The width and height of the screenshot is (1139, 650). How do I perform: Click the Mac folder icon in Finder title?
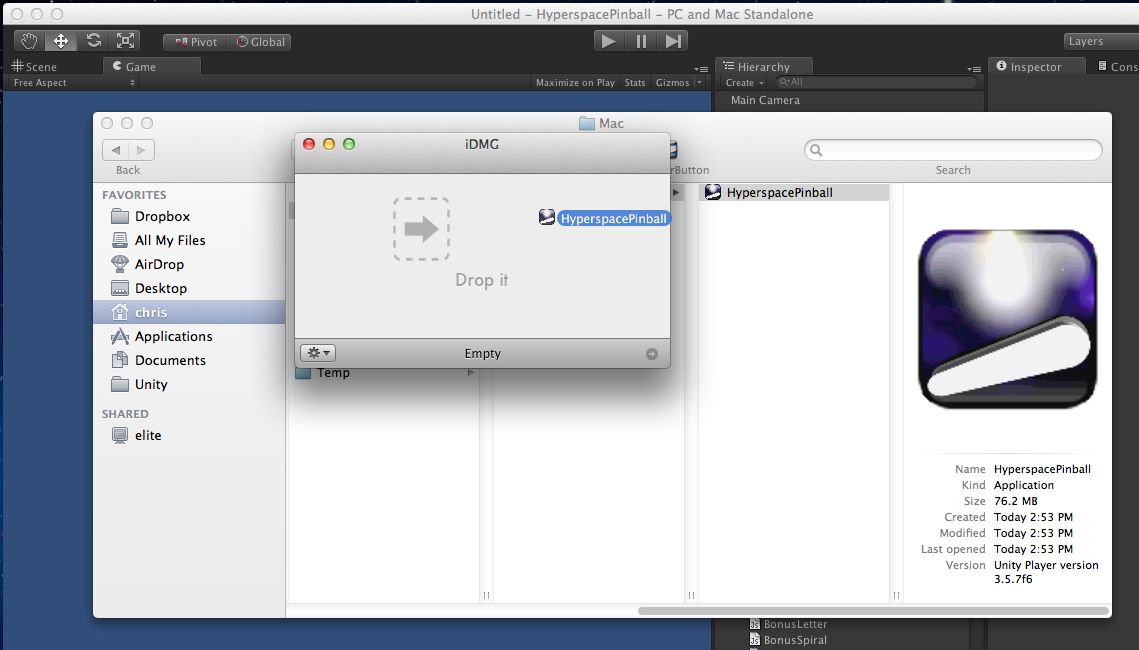click(x=587, y=123)
